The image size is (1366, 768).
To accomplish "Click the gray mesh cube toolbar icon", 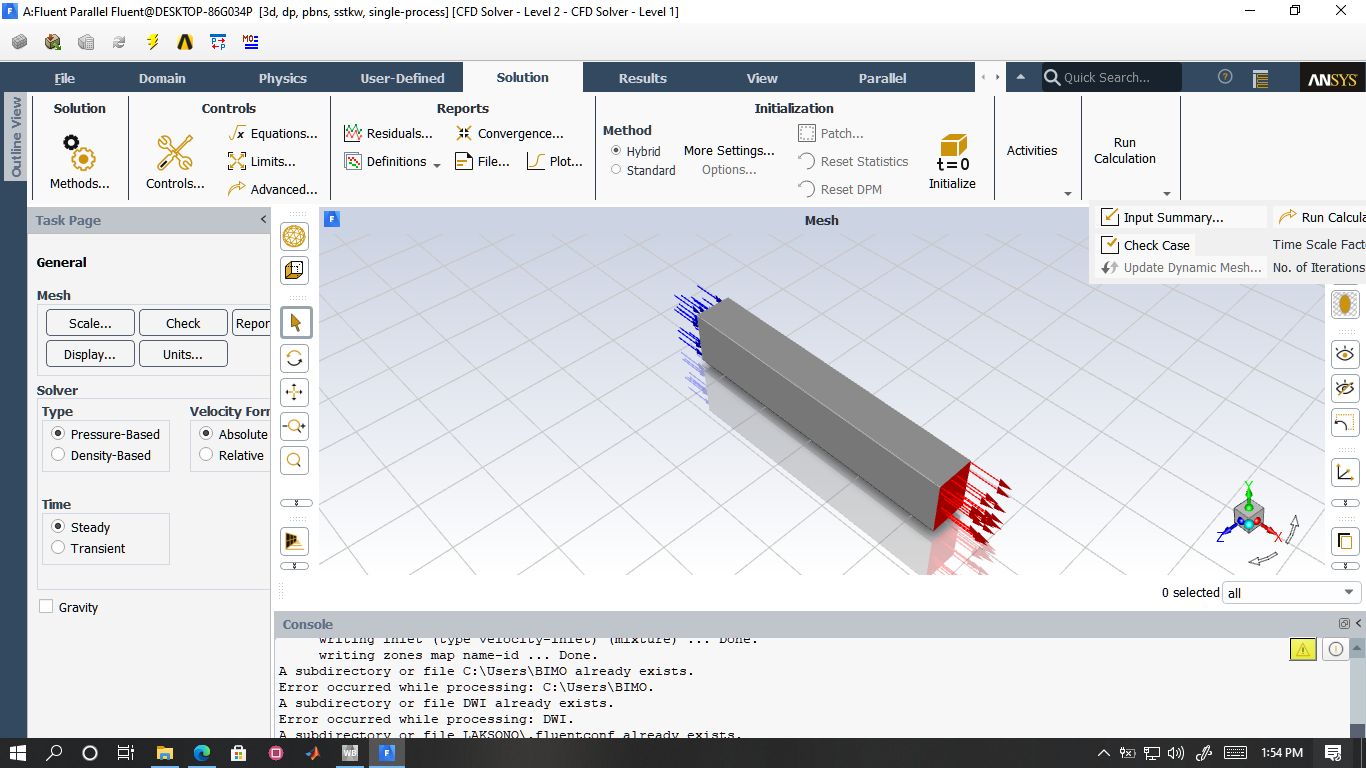I will click(x=20, y=42).
